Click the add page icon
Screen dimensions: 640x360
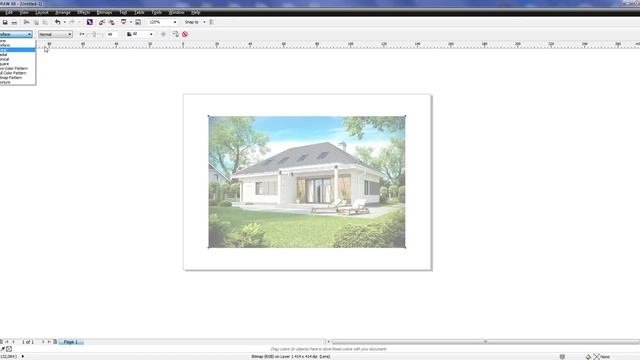pyautogui.click(x=55, y=342)
